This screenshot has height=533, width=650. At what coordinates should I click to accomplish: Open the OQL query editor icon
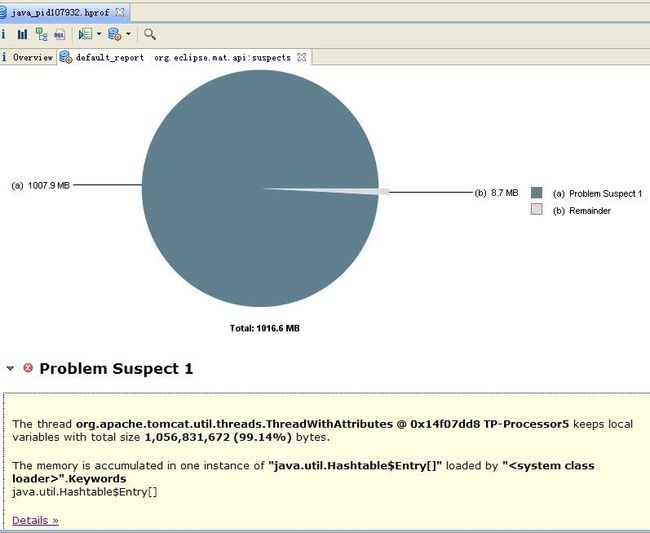[60, 35]
